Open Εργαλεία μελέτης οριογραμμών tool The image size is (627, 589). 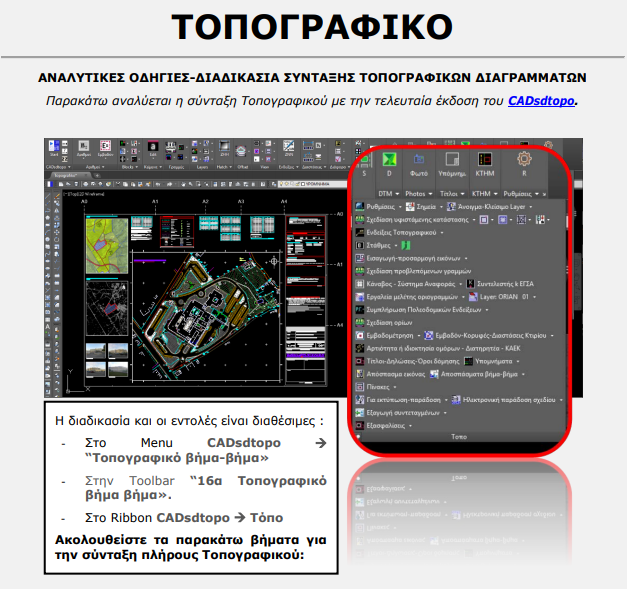click(x=407, y=297)
